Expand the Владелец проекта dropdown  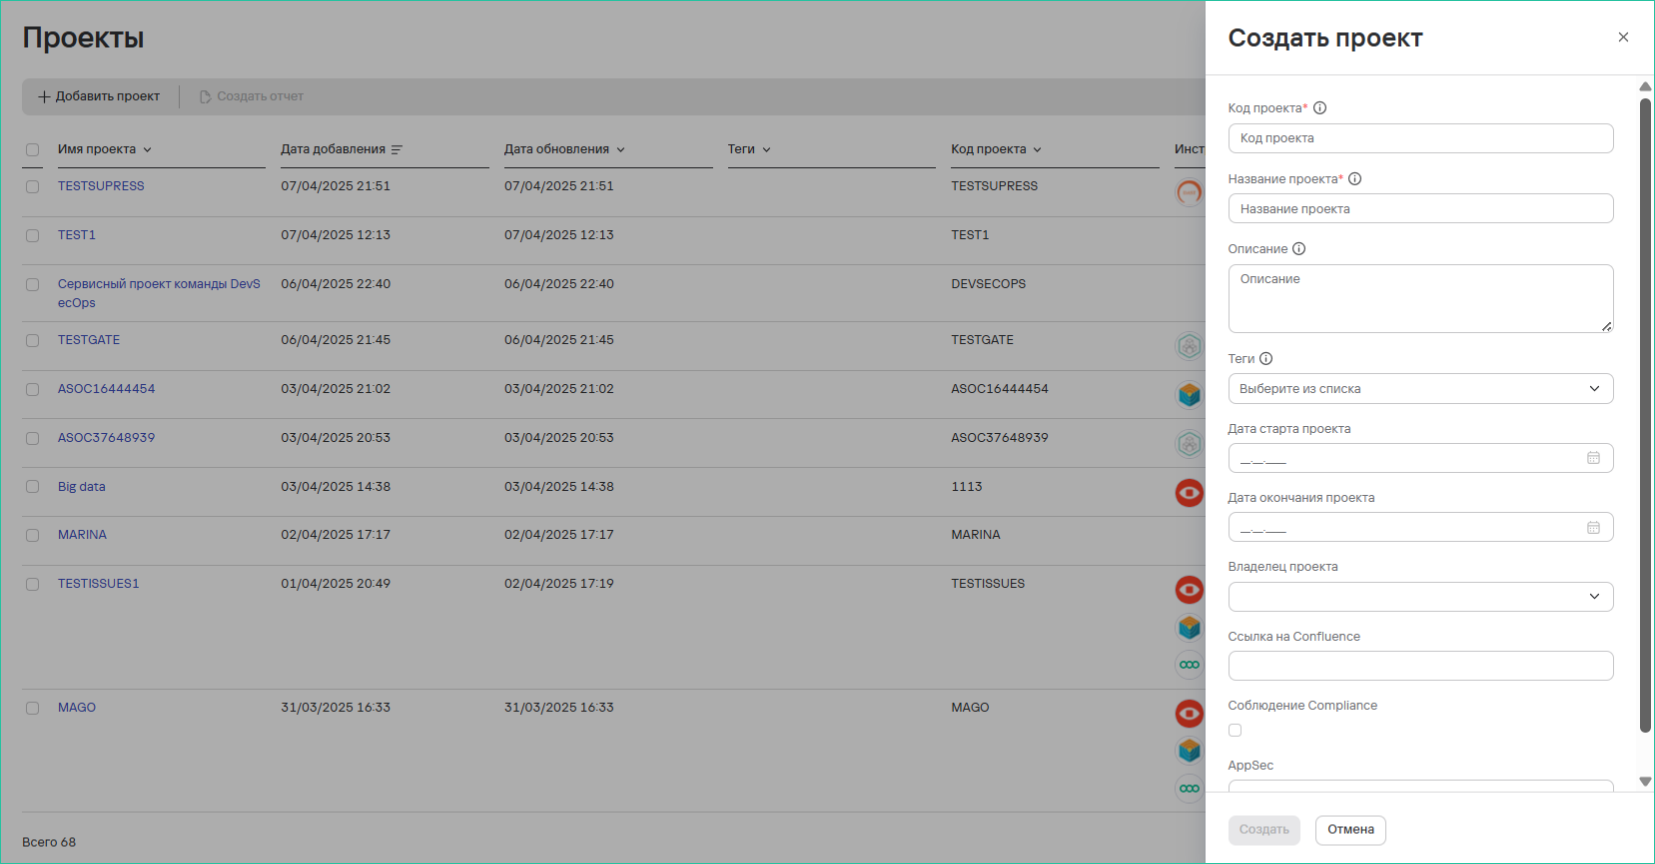click(x=1420, y=597)
